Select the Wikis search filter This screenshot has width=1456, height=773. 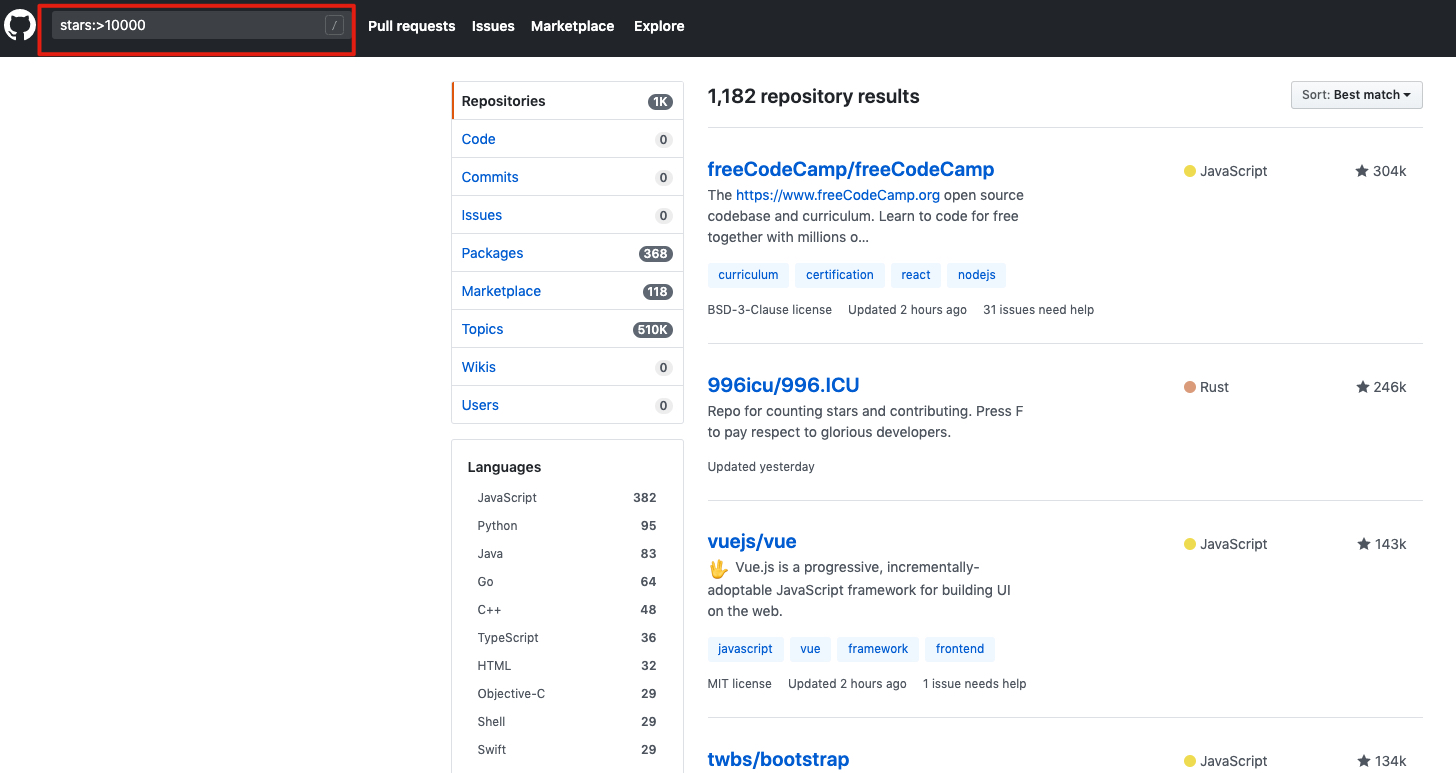[478, 366]
